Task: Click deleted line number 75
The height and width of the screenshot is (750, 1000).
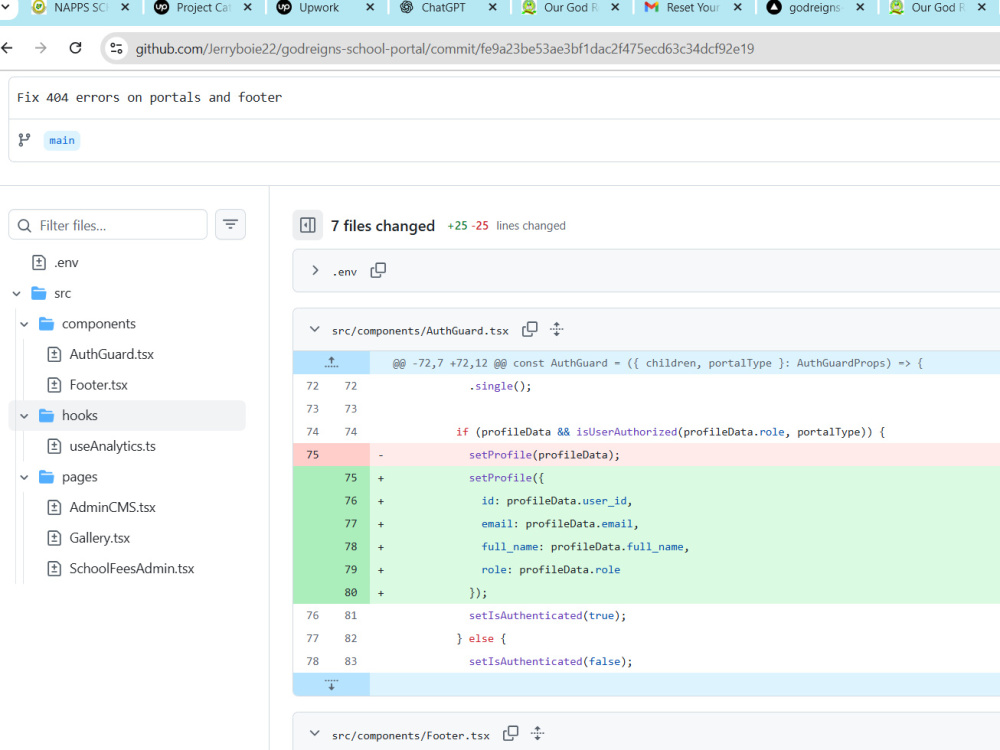Action: (312, 455)
